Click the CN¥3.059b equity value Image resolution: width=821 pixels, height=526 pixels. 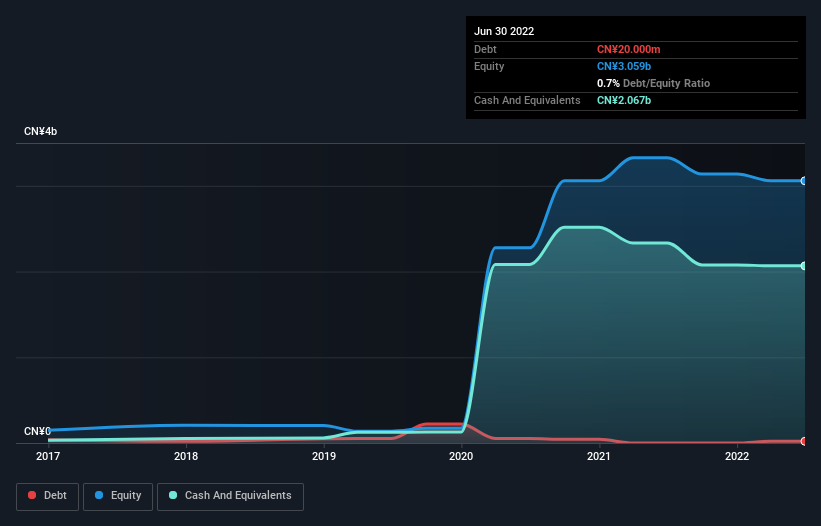624,66
